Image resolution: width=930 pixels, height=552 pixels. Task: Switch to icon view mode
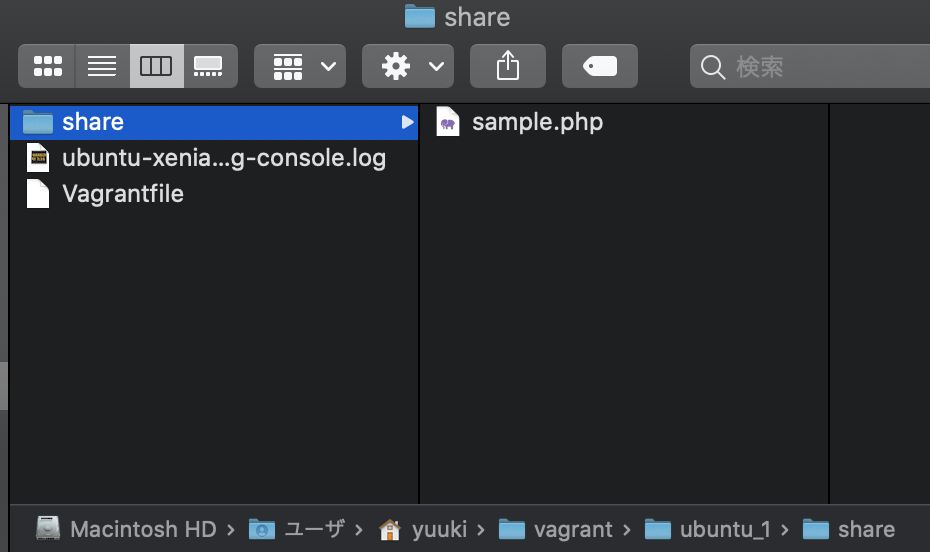tap(47, 67)
